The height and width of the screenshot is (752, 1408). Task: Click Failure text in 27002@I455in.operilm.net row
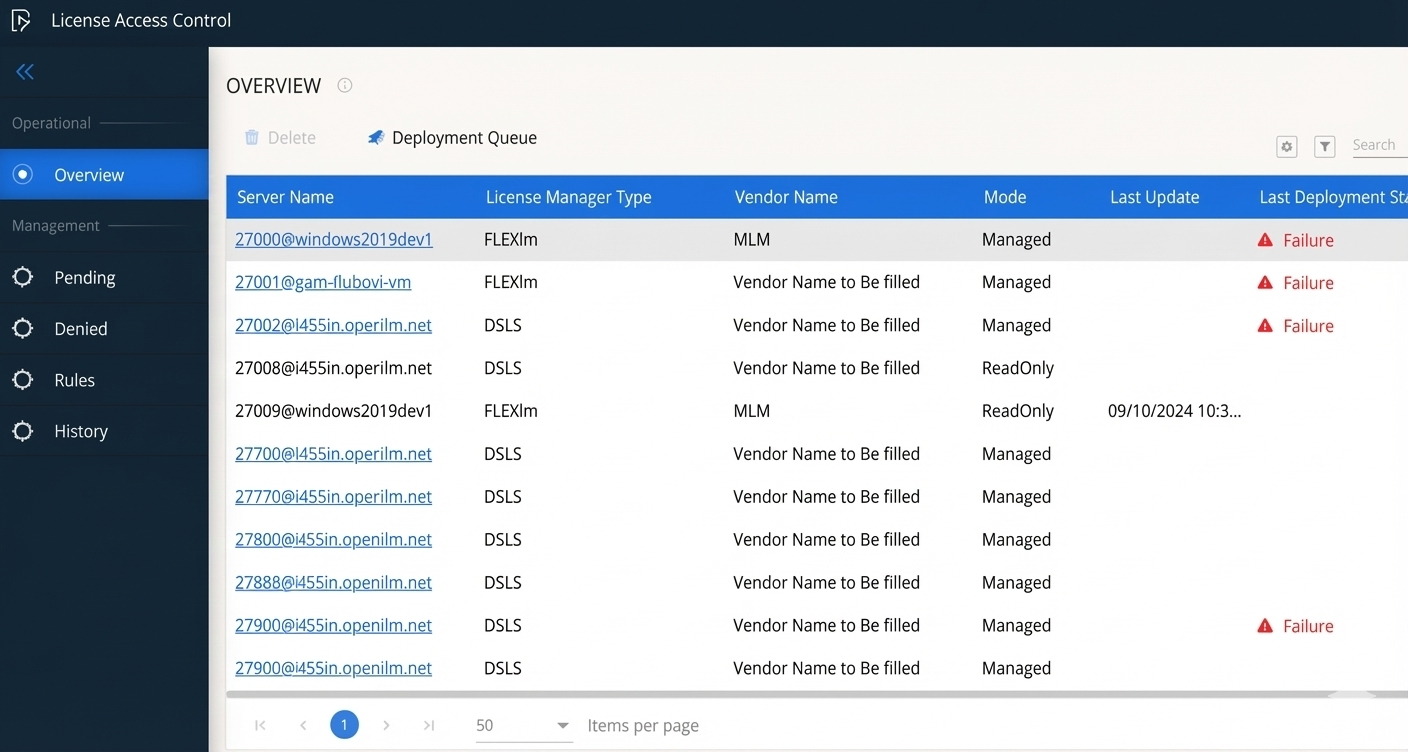tap(1308, 326)
